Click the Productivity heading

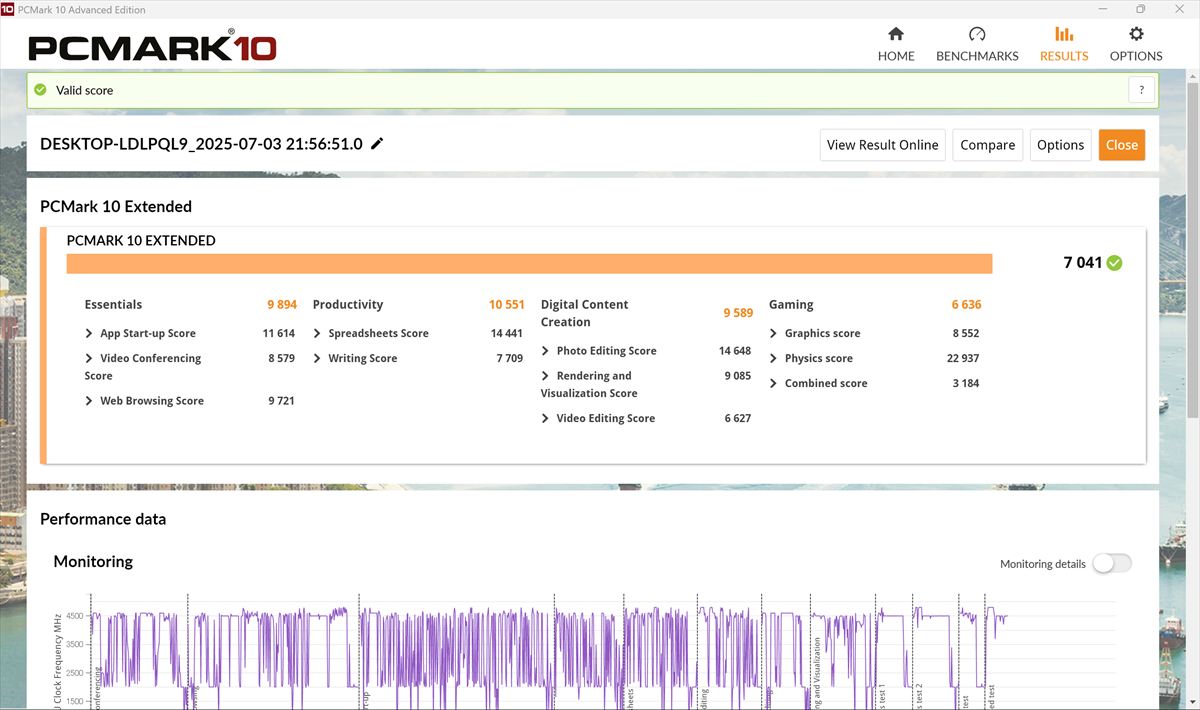click(x=348, y=305)
